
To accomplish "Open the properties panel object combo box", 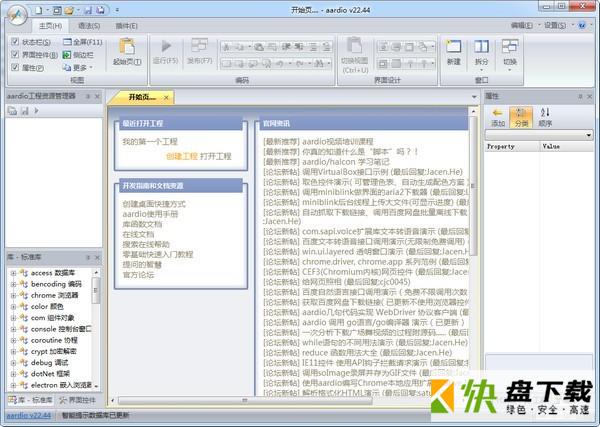I will click(x=539, y=135).
